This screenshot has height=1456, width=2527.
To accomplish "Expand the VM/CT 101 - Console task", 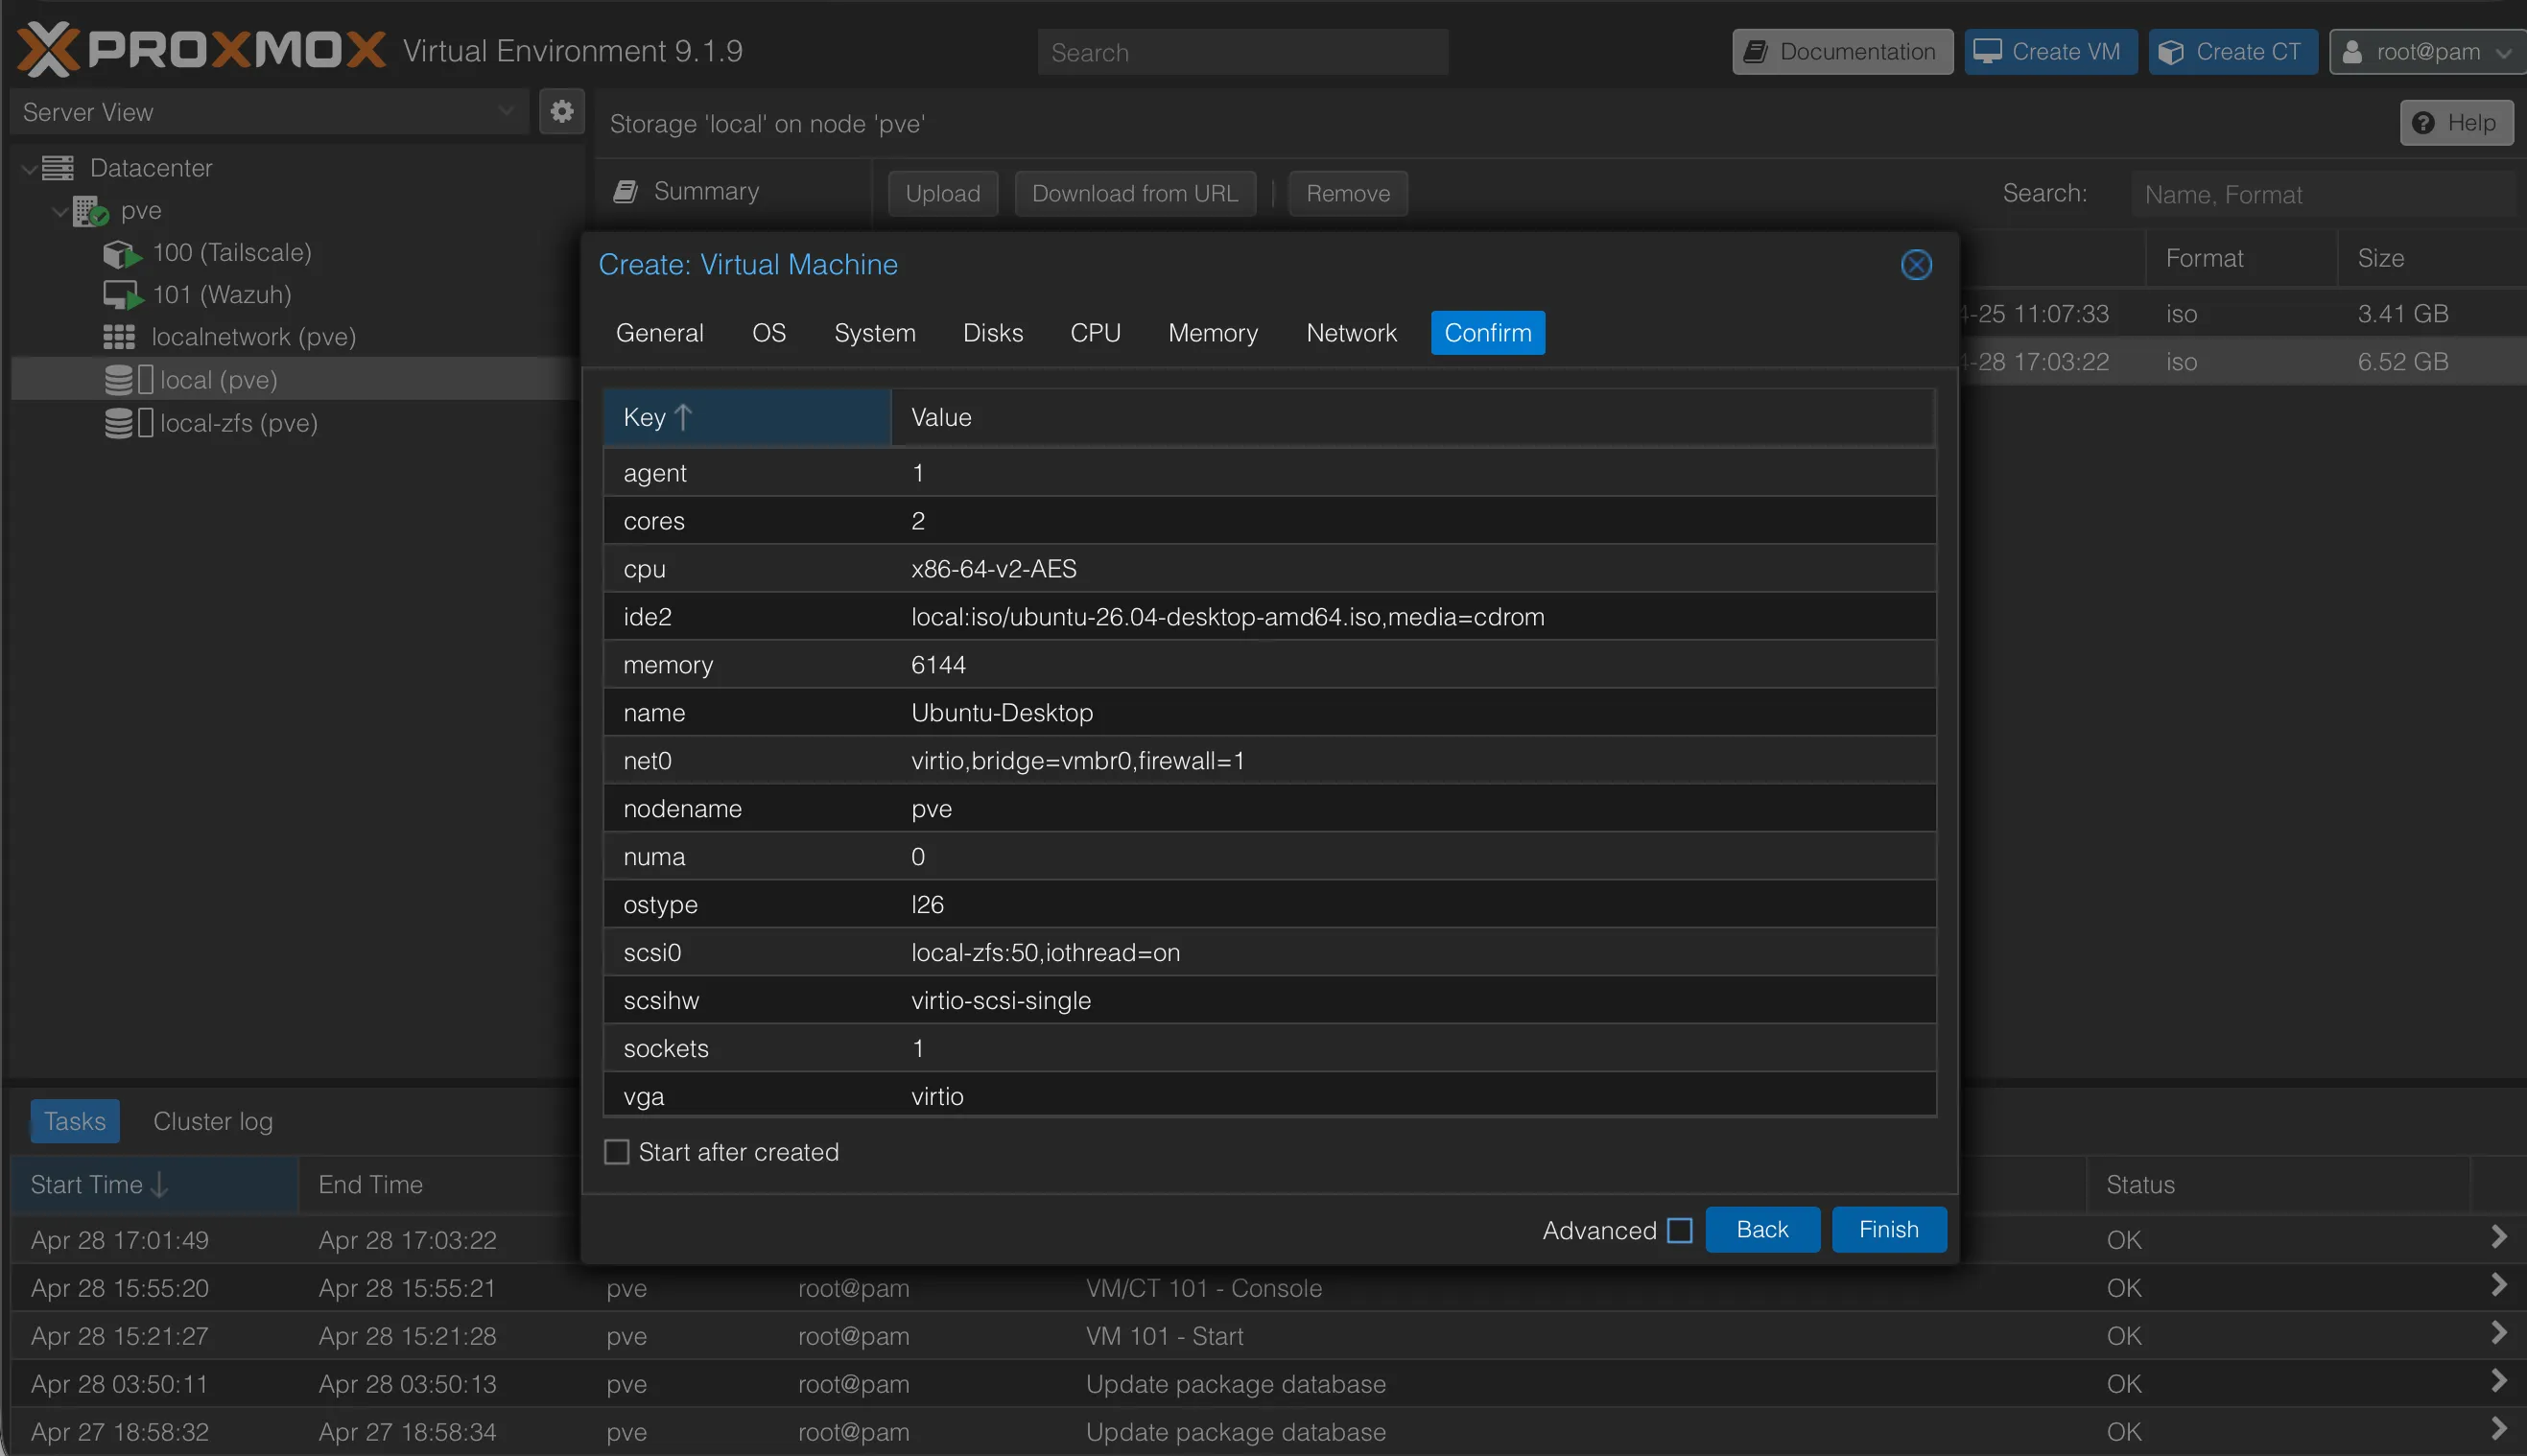I will (x=2498, y=1285).
